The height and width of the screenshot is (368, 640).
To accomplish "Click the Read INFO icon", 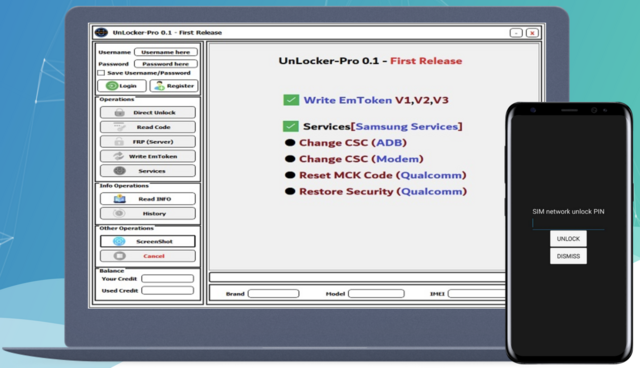I will pos(120,199).
